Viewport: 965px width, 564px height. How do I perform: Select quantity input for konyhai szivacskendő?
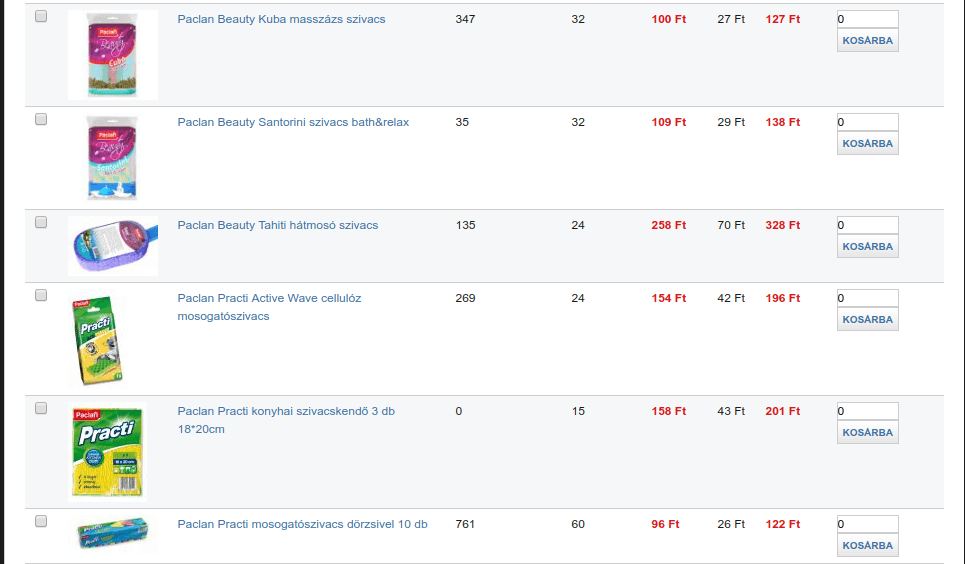click(868, 411)
